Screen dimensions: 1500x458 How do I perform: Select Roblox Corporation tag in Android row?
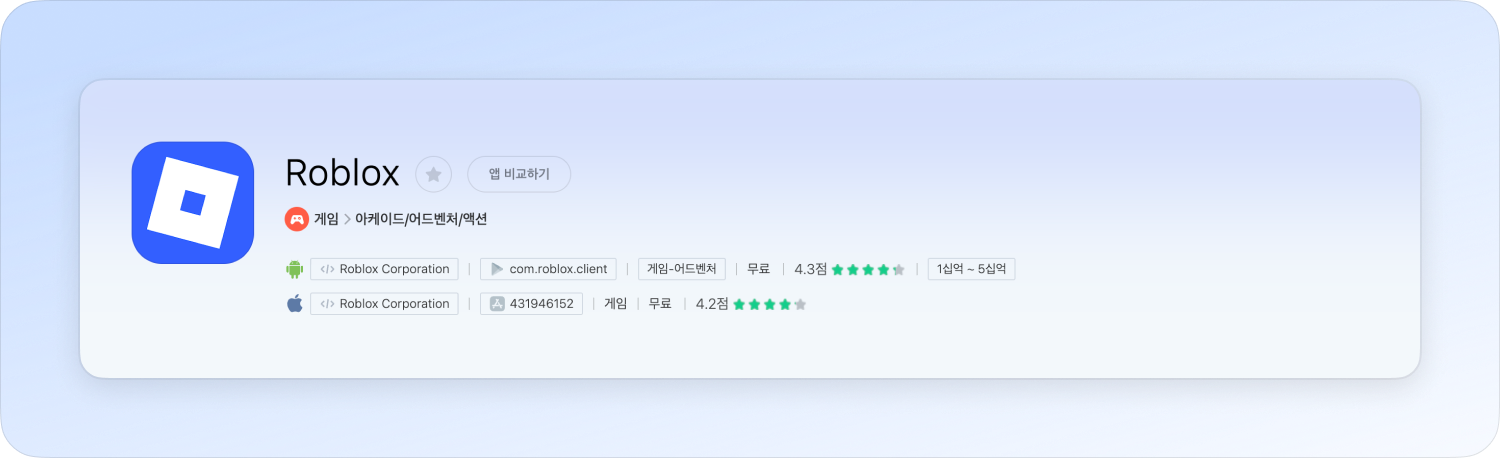pyautogui.click(x=384, y=269)
